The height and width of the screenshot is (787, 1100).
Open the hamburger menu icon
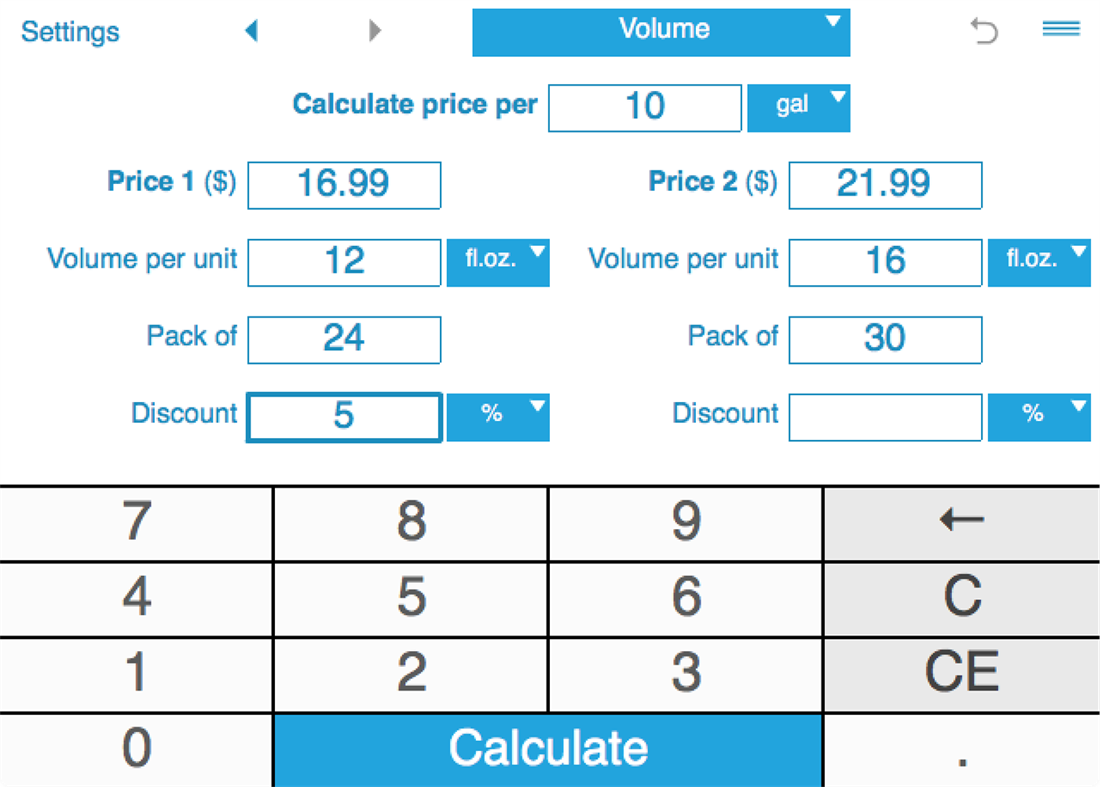click(x=1060, y=30)
